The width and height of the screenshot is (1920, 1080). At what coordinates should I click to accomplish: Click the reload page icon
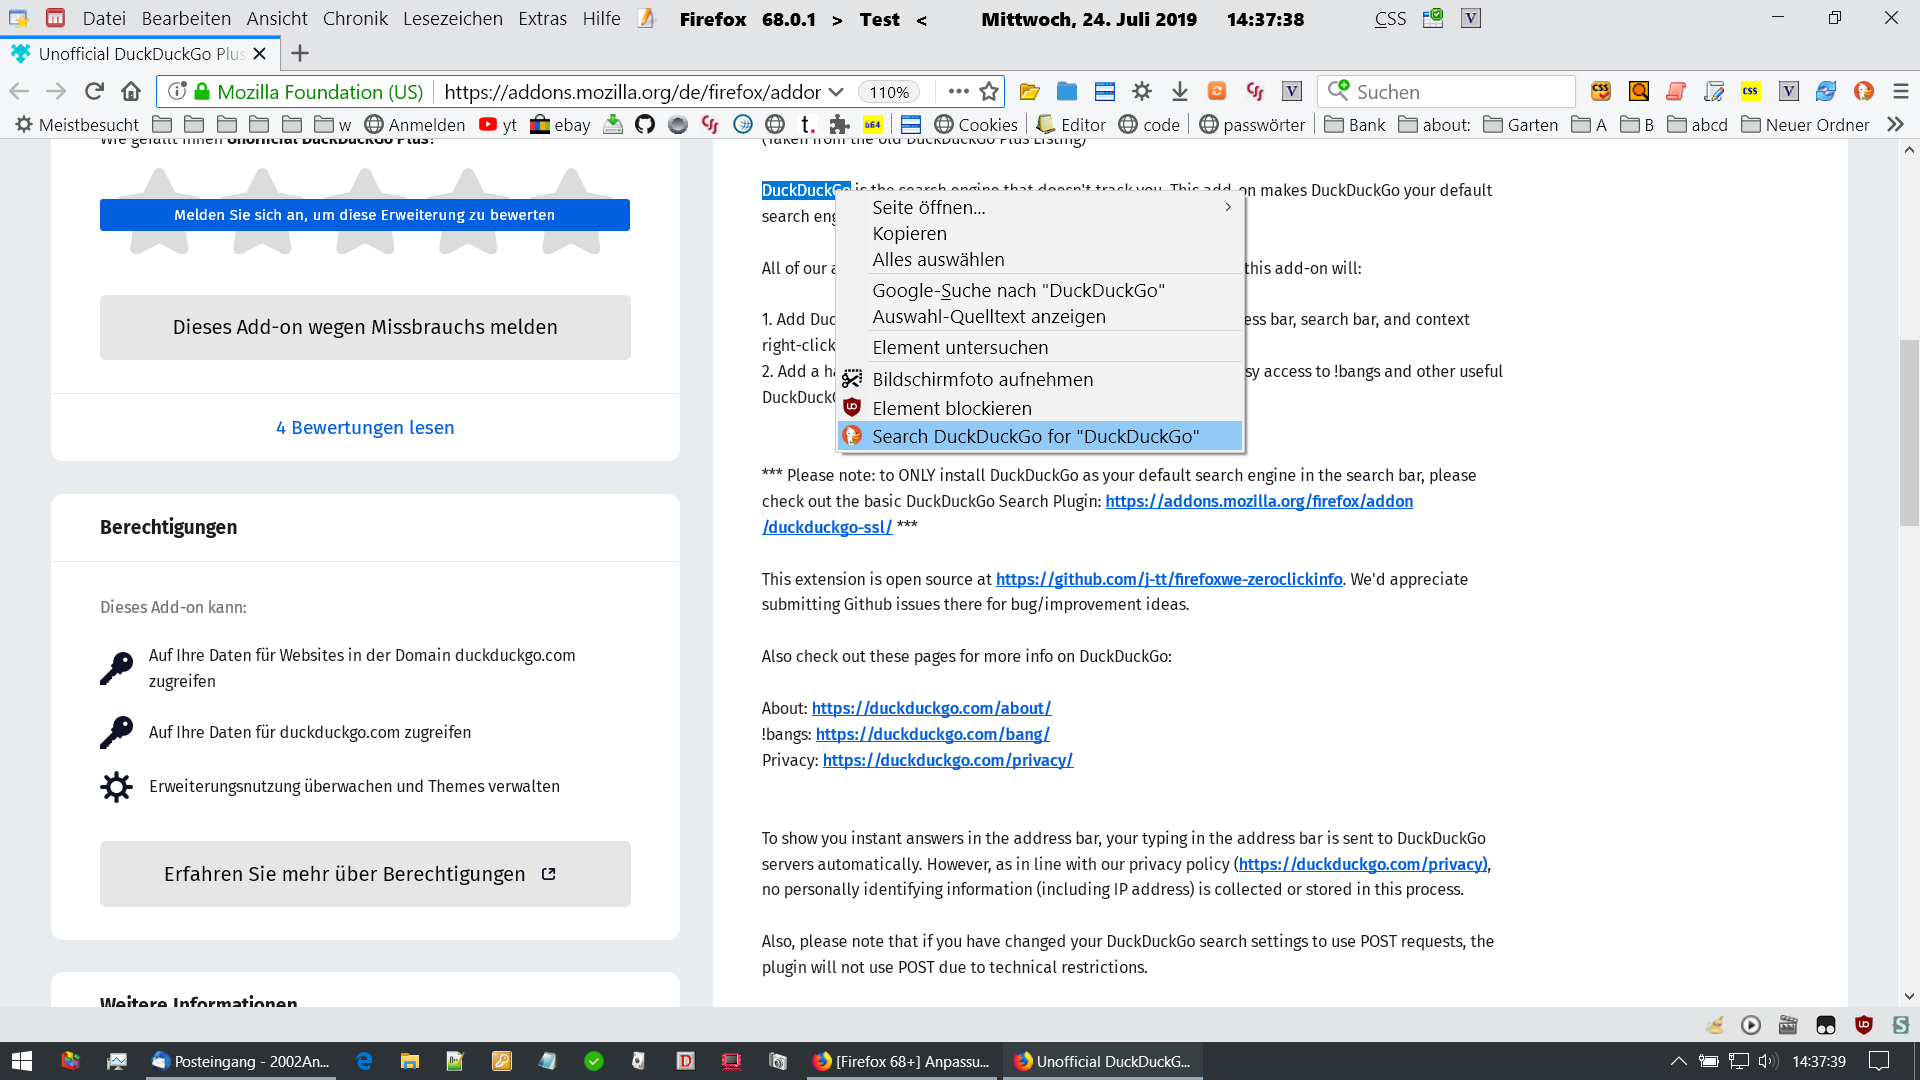point(94,91)
